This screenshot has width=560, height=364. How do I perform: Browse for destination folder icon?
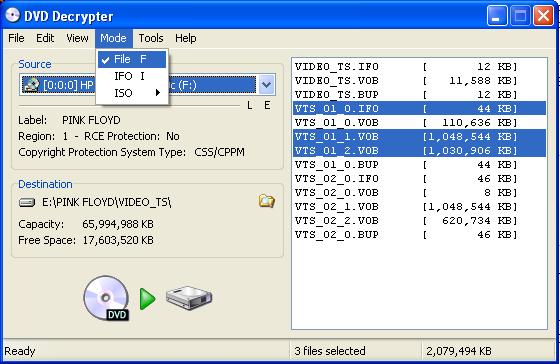click(x=266, y=201)
